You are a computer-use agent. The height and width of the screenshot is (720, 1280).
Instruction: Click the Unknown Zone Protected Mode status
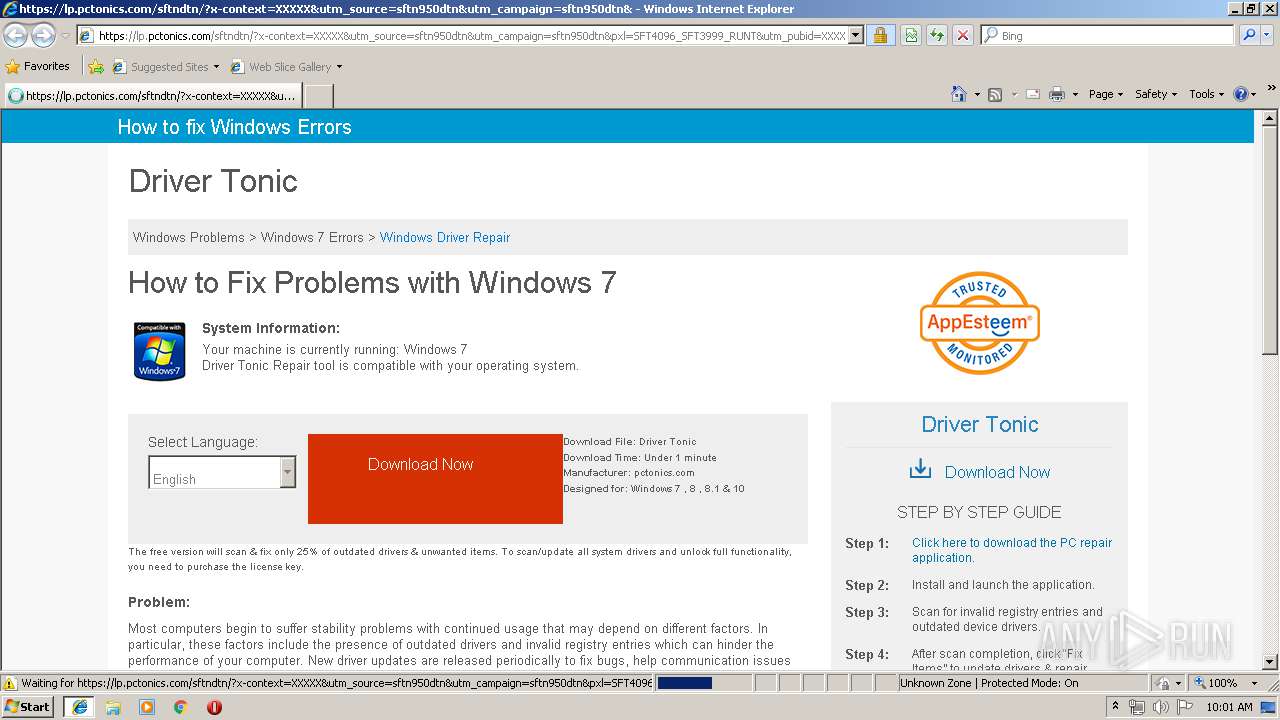click(x=989, y=683)
